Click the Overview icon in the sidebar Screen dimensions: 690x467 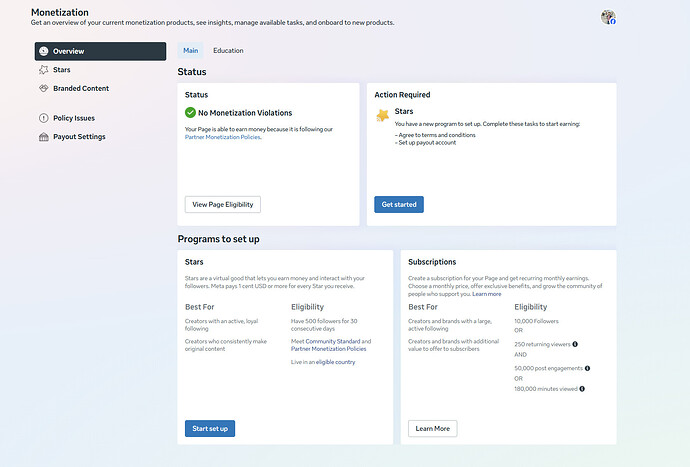click(43, 51)
